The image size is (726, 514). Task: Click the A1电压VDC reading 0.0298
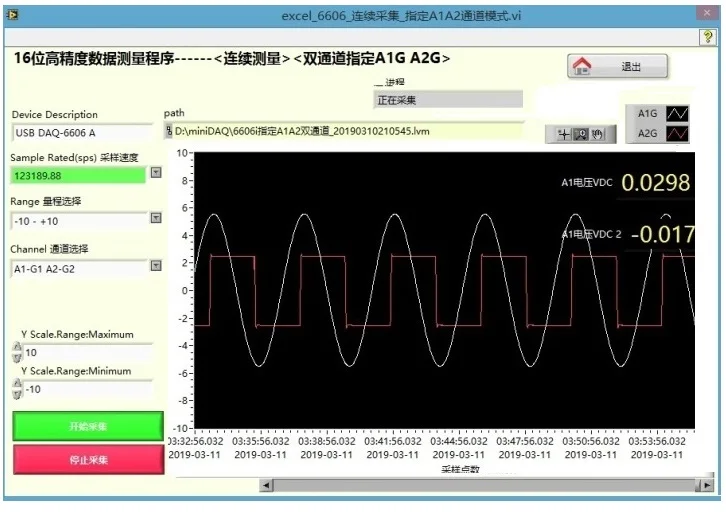(x=656, y=182)
